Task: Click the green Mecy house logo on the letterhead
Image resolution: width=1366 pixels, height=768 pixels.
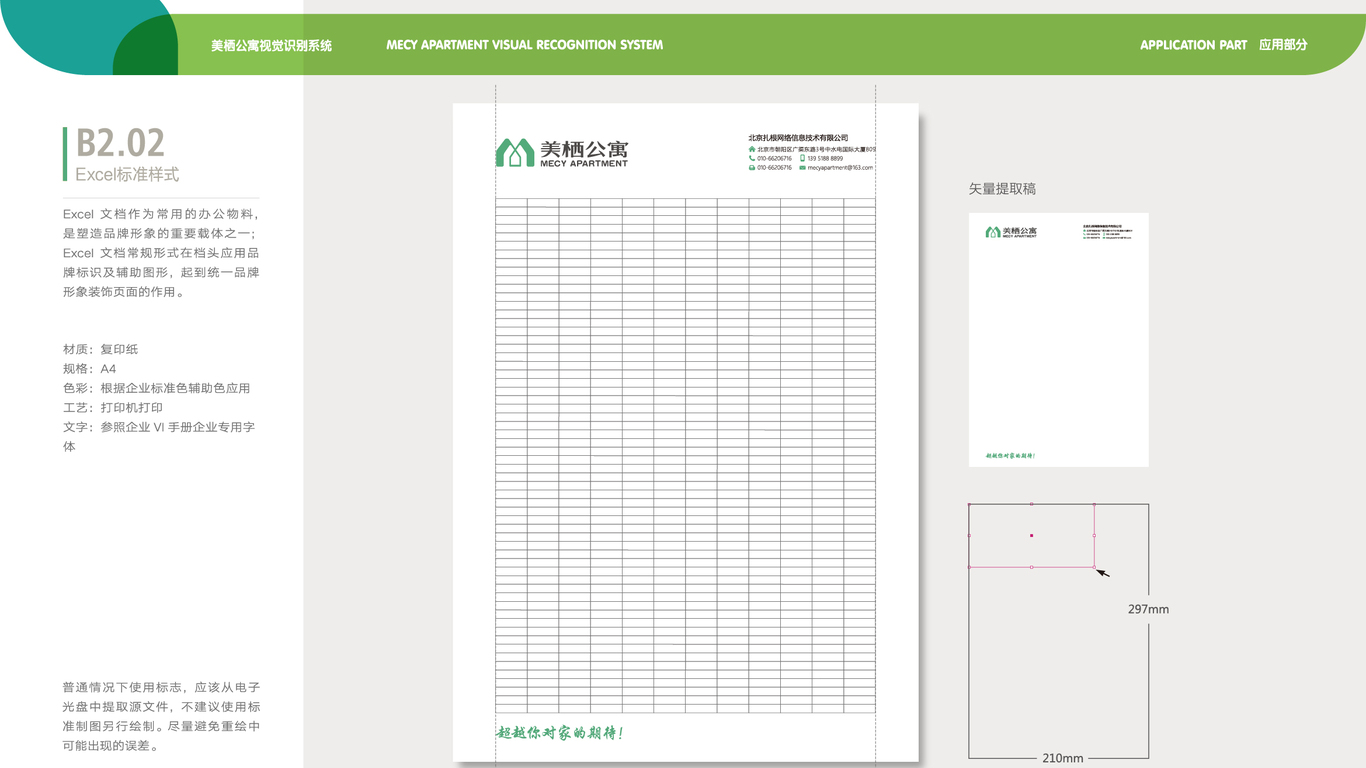Action: (x=515, y=152)
